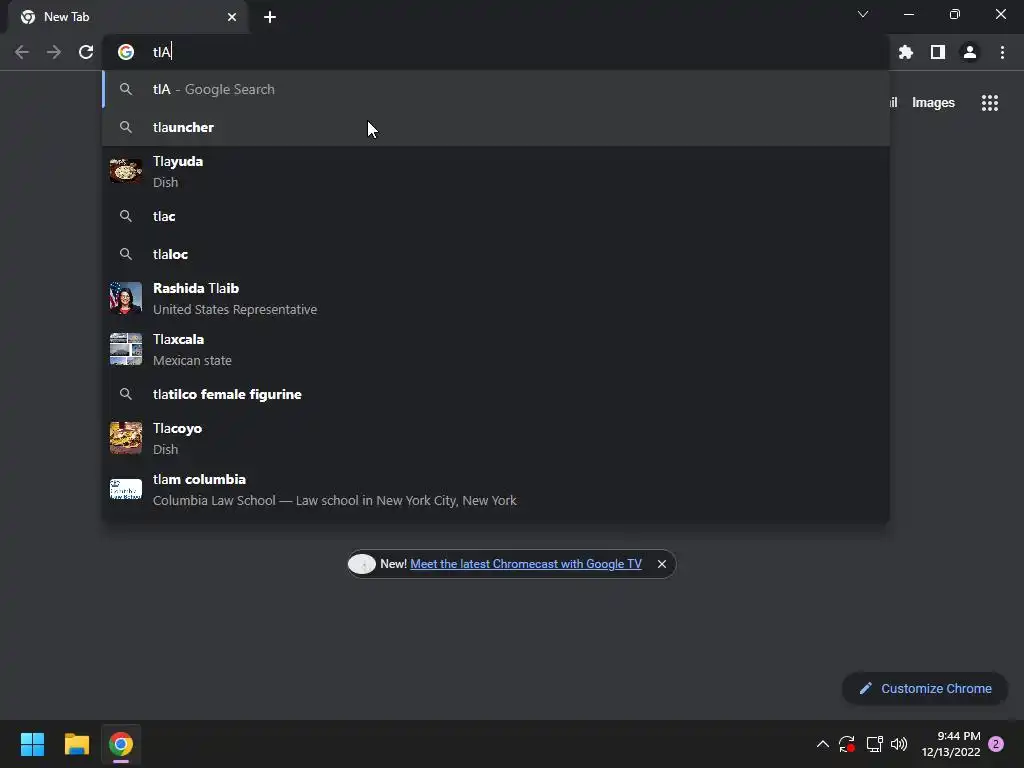Click the Tlaxcala thumbnail image
Viewport: 1024px width, 768px height.
125,349
